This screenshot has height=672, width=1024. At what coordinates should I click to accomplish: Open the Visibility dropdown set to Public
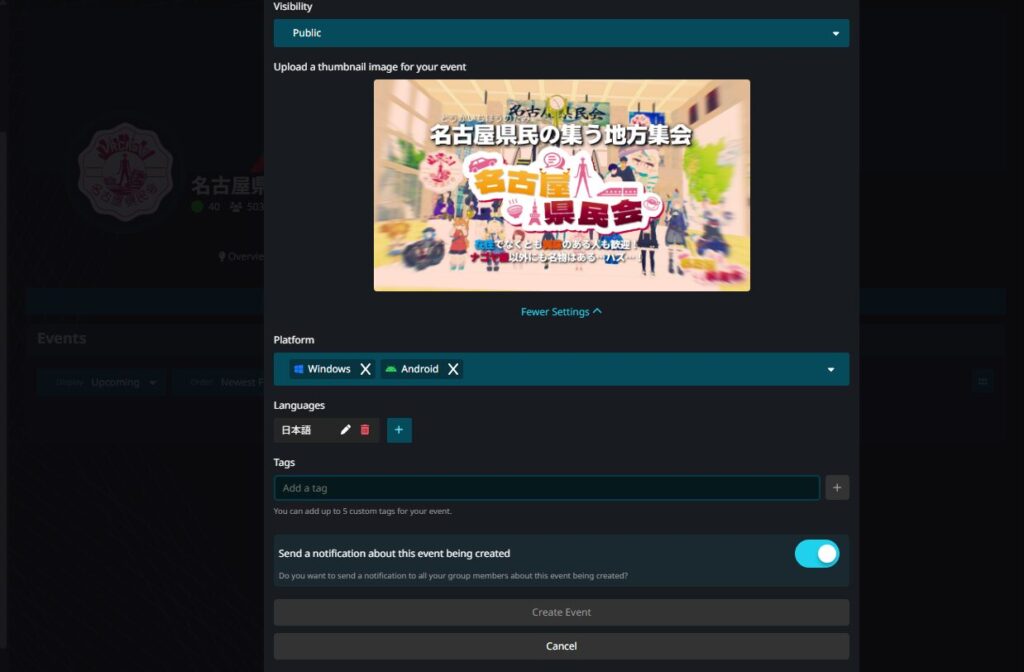click(561, 33)
